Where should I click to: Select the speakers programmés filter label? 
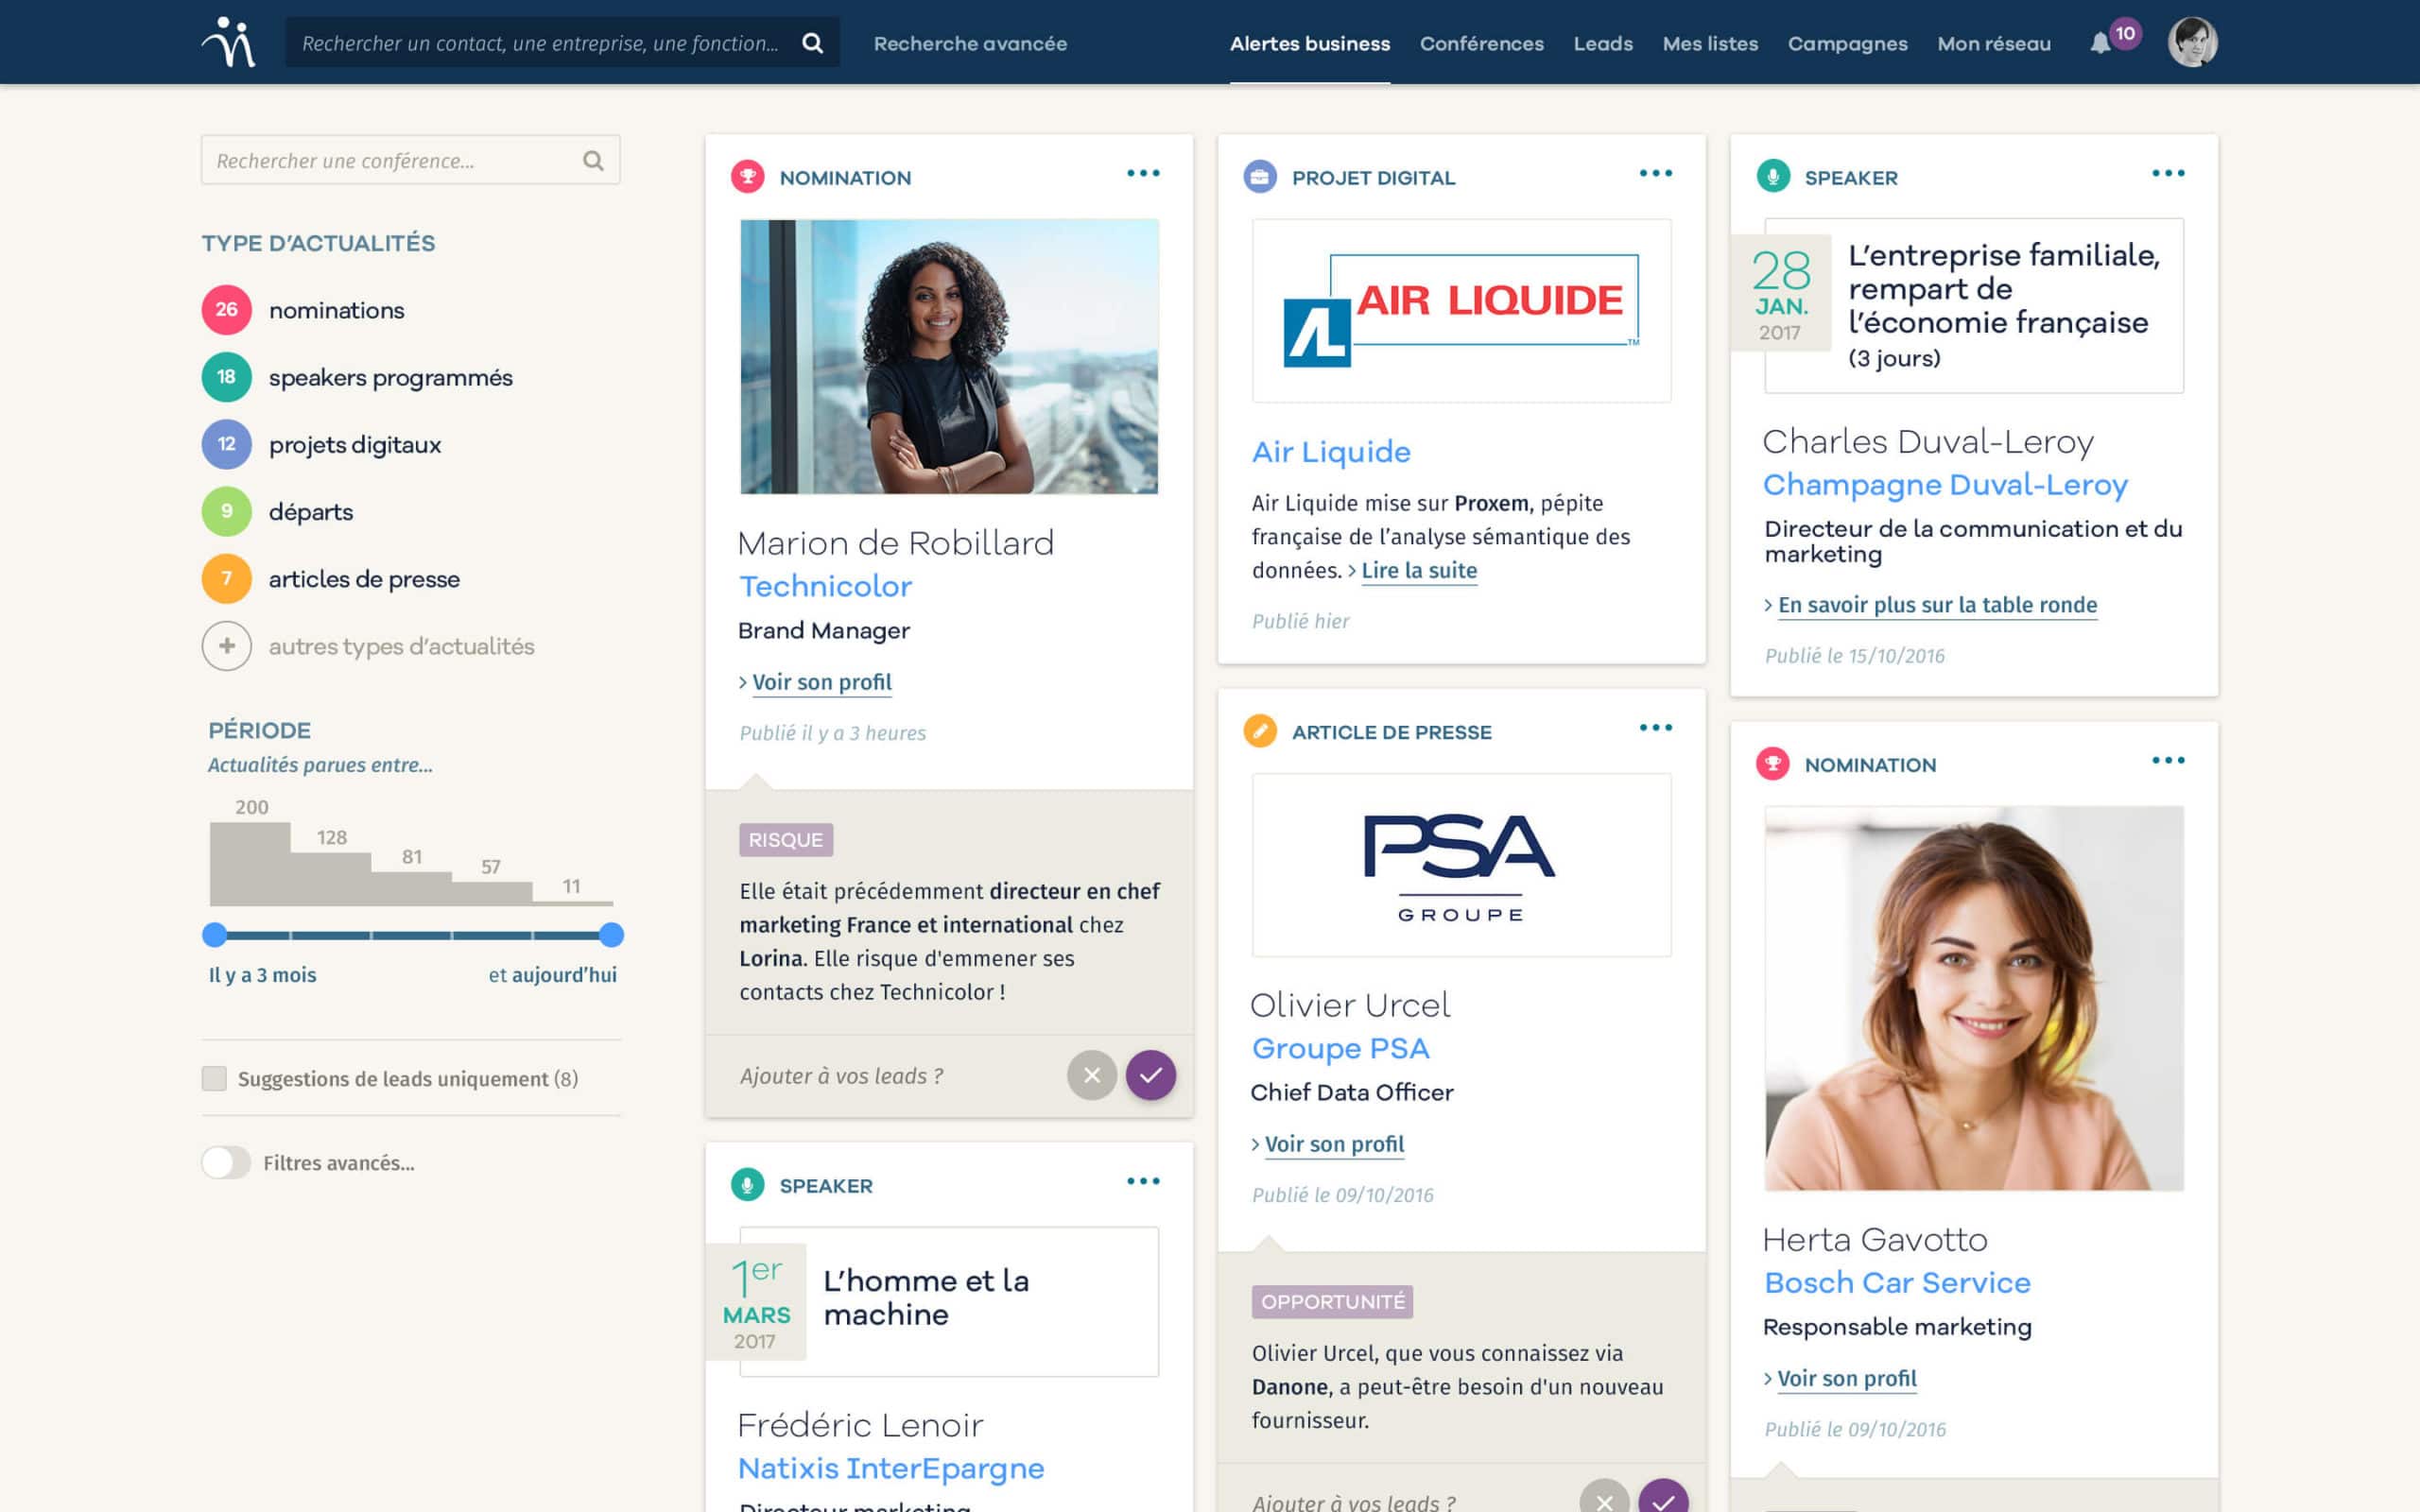pyautogui.click(x=390, y=378)
